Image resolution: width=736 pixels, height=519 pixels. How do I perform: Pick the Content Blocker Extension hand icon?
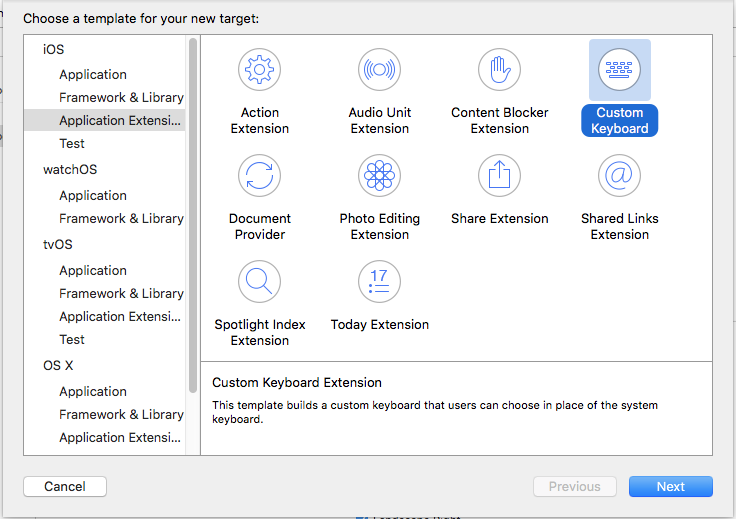[500, 70]
